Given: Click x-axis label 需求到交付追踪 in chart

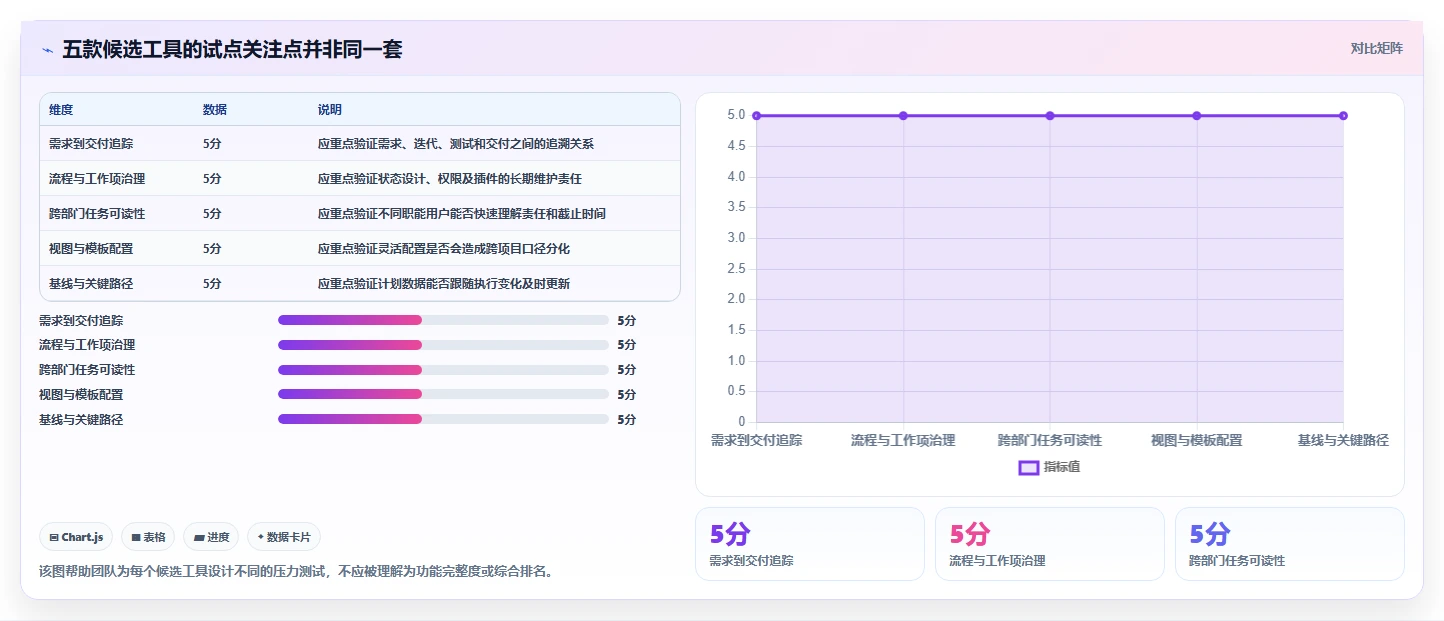Looking at the screenshot, I should tap(756, 440).
